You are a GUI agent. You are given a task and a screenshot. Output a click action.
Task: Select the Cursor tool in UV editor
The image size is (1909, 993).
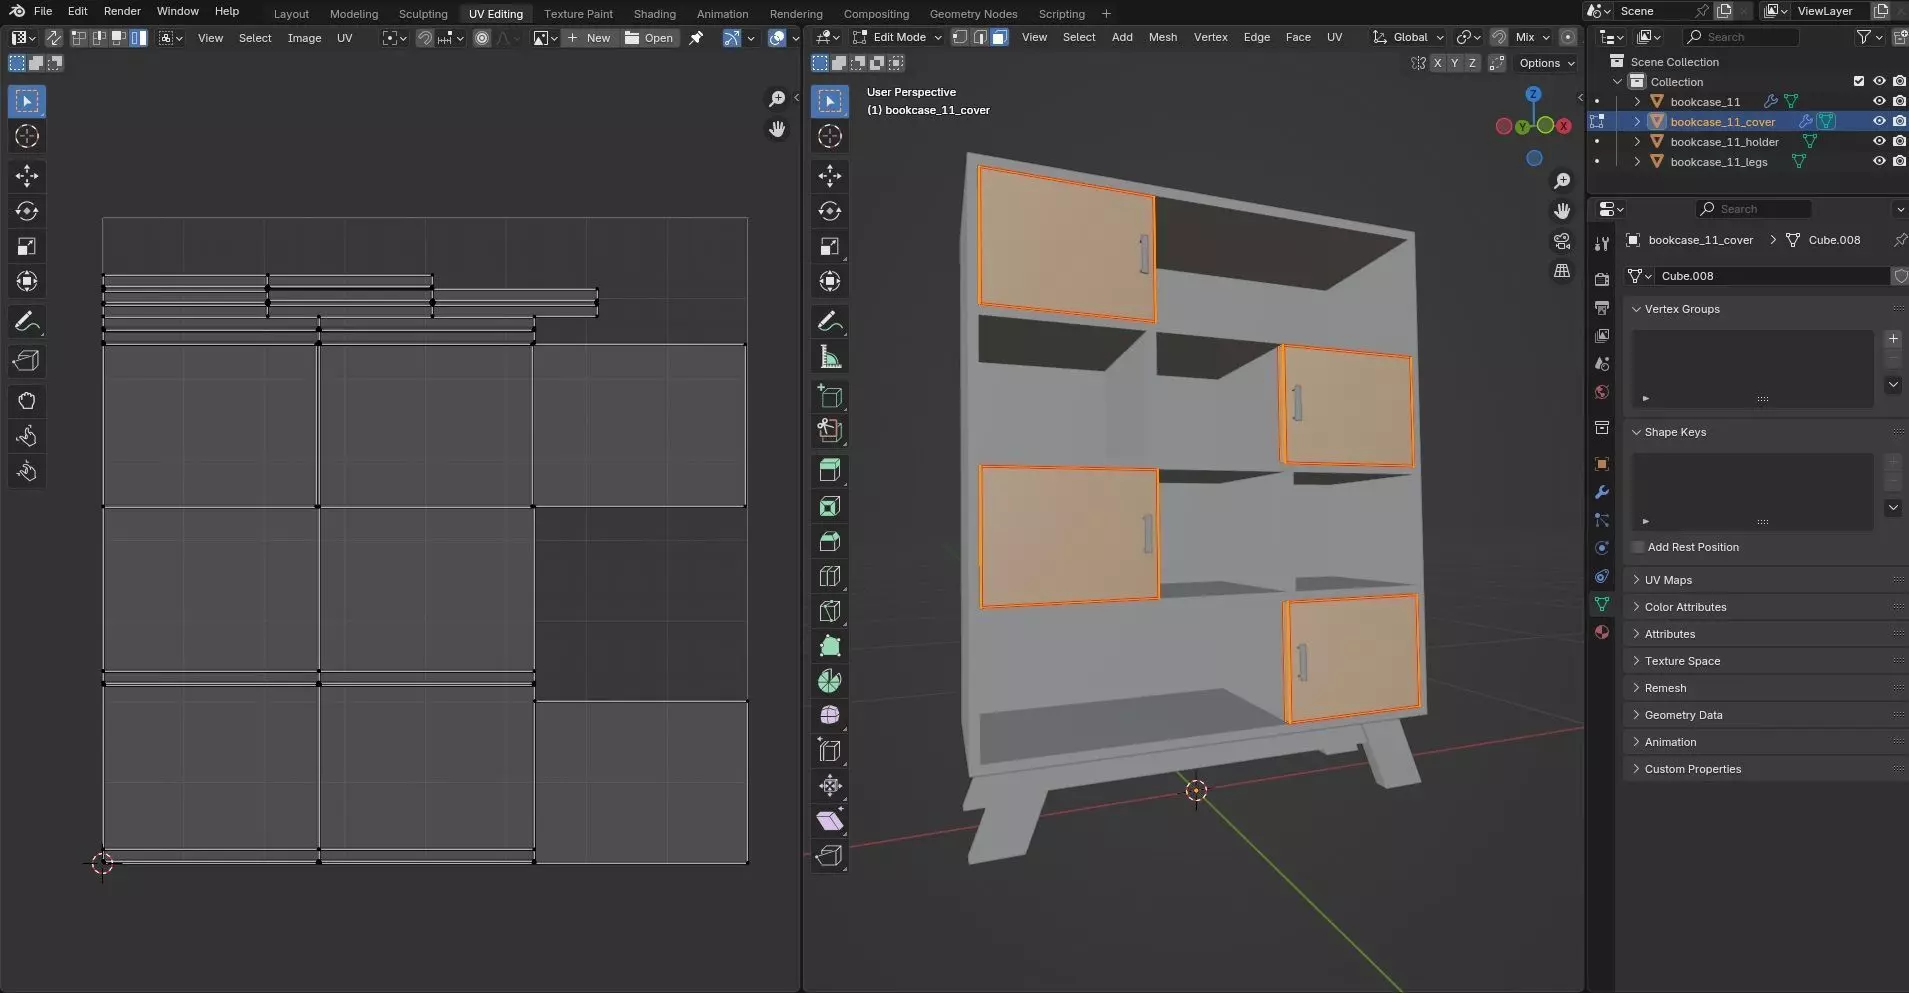27,136
